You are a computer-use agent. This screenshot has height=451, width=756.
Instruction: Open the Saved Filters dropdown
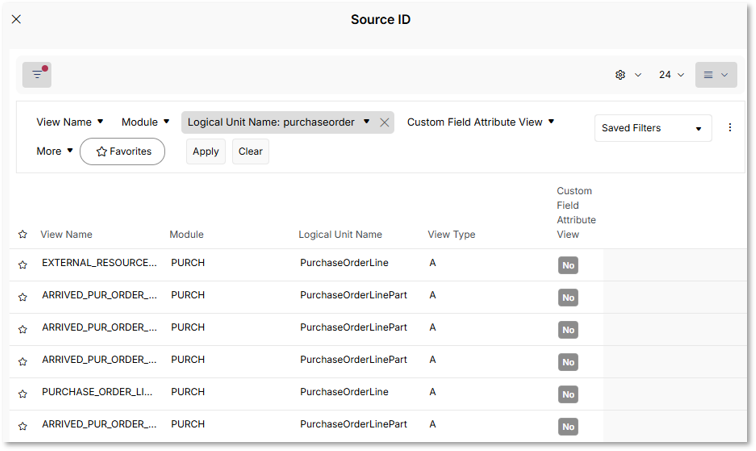point(653,128)
